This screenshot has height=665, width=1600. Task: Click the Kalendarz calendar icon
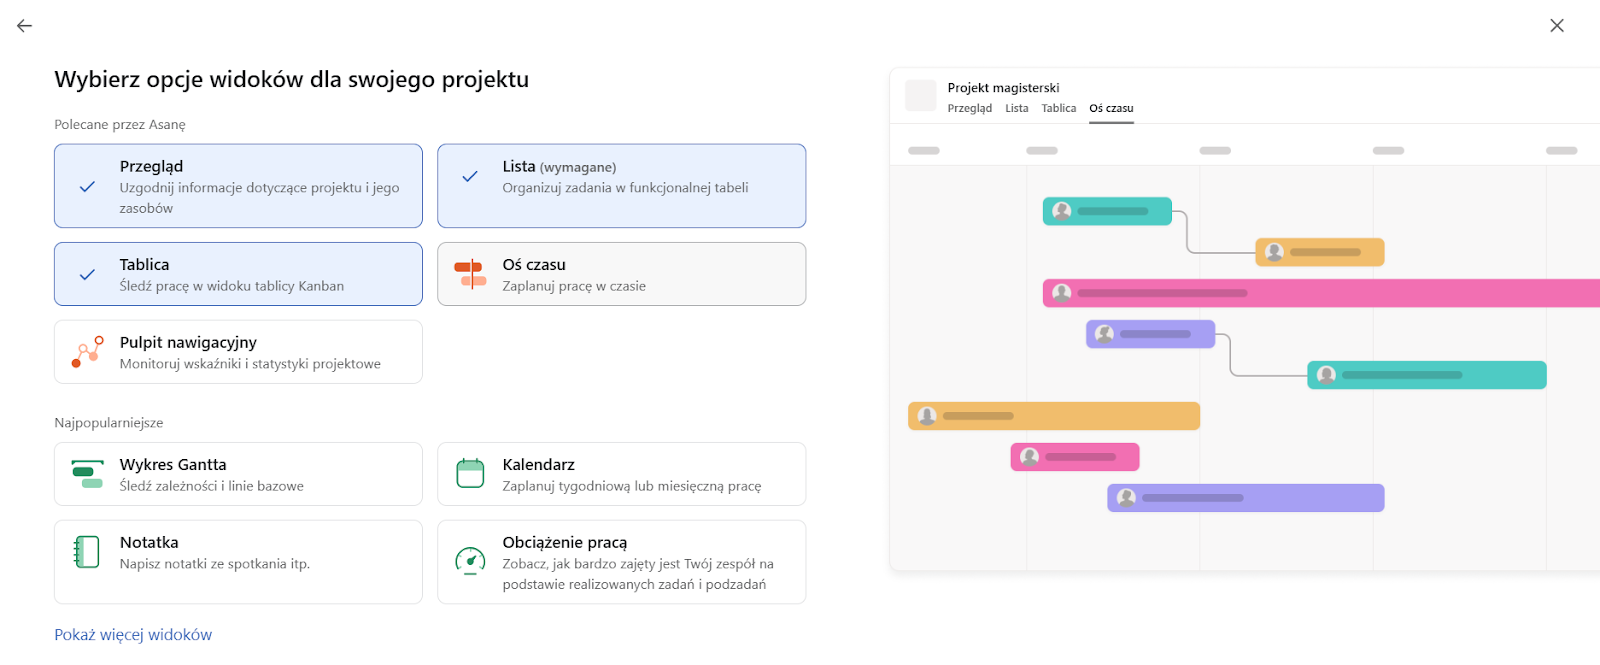470,473
